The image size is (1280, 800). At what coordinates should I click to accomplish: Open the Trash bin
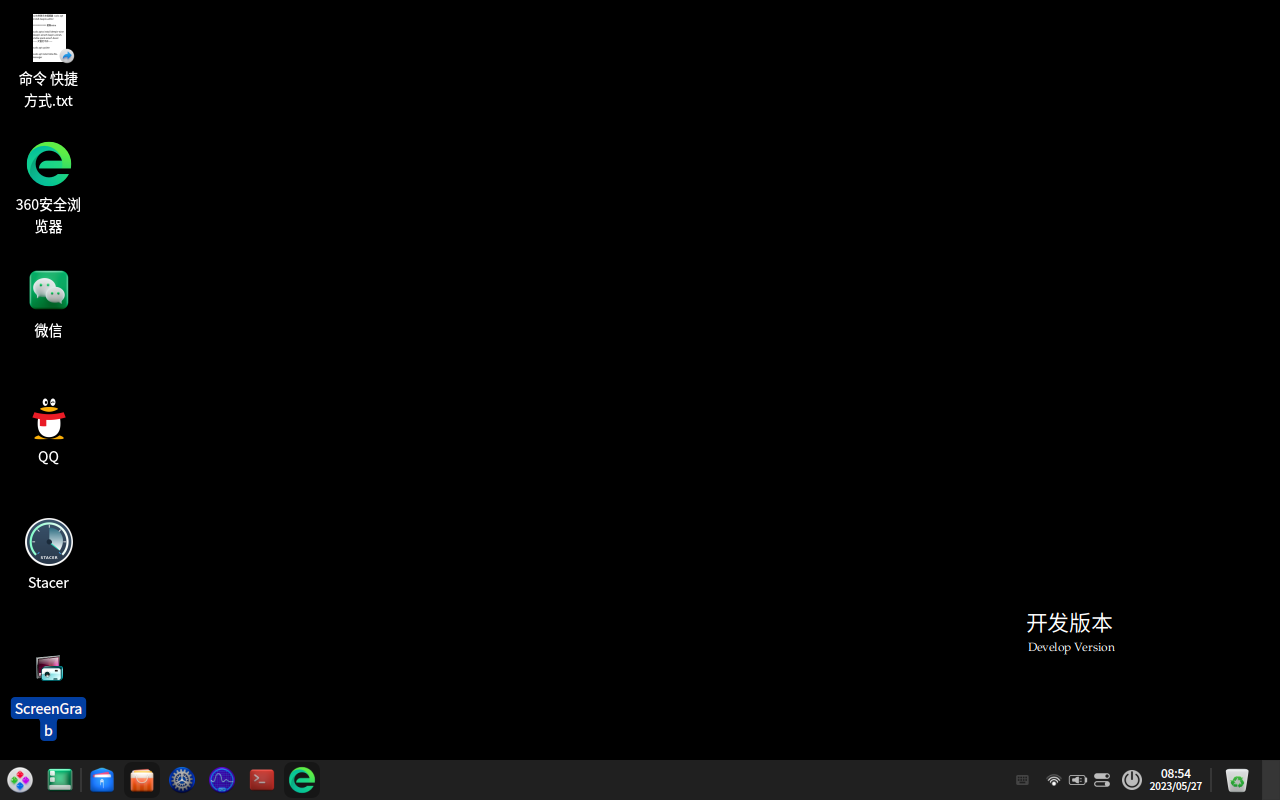[1236, 780]
